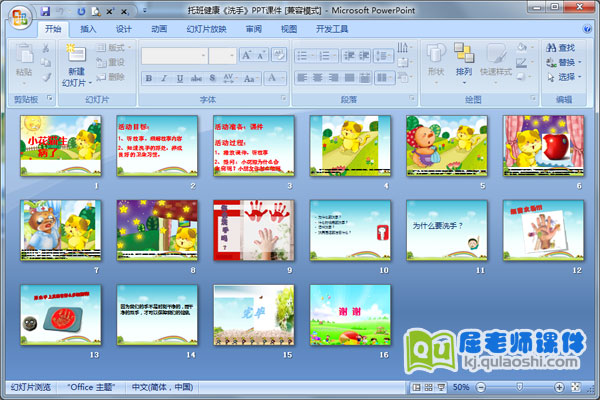The height and width of the screenshot is (400, 600).
Task: Open the 剪贴板 clipboard dialog launcher
Action: pos(51,100)
